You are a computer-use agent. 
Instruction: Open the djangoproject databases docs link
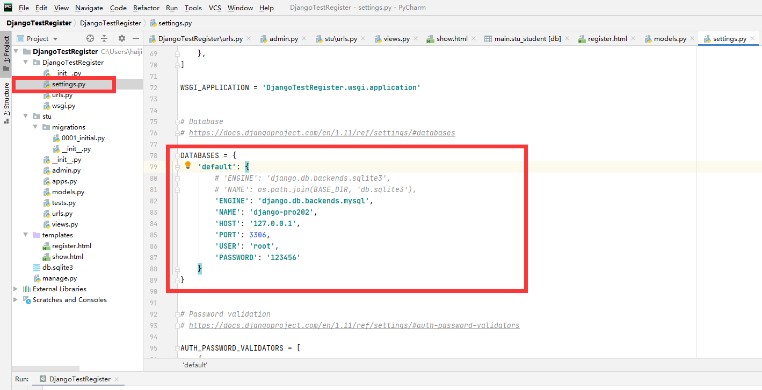pos(322,133)
